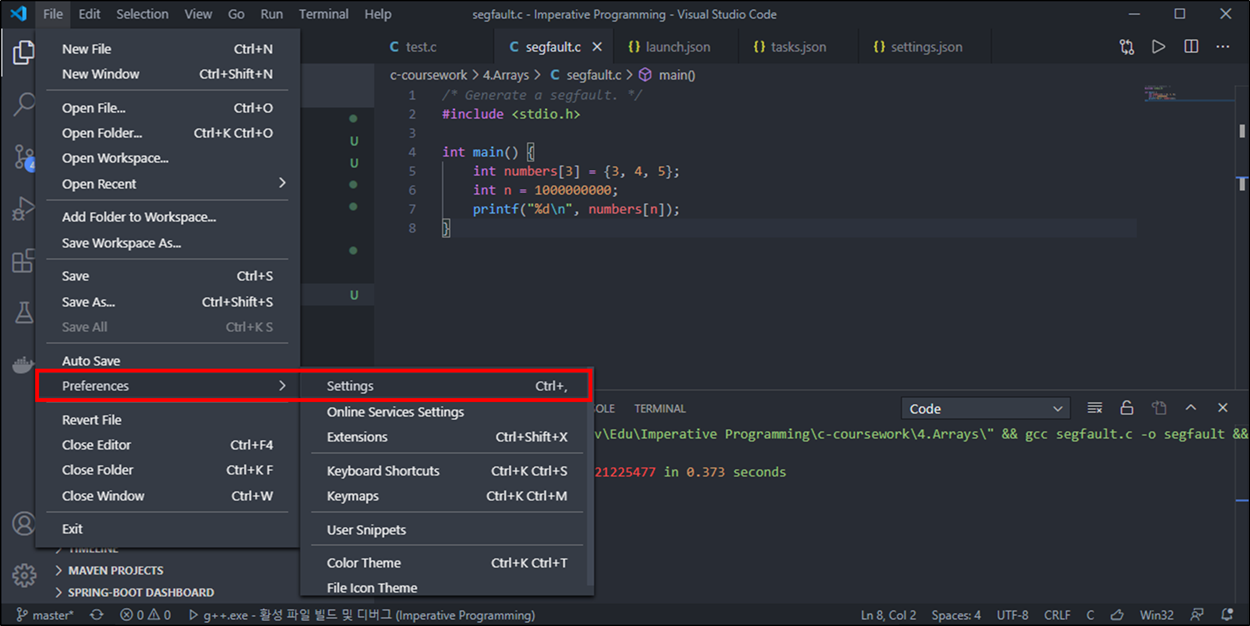1250x626 pixels.
Task: Choose Open Folder... menu item
Action: click(167, 133)
